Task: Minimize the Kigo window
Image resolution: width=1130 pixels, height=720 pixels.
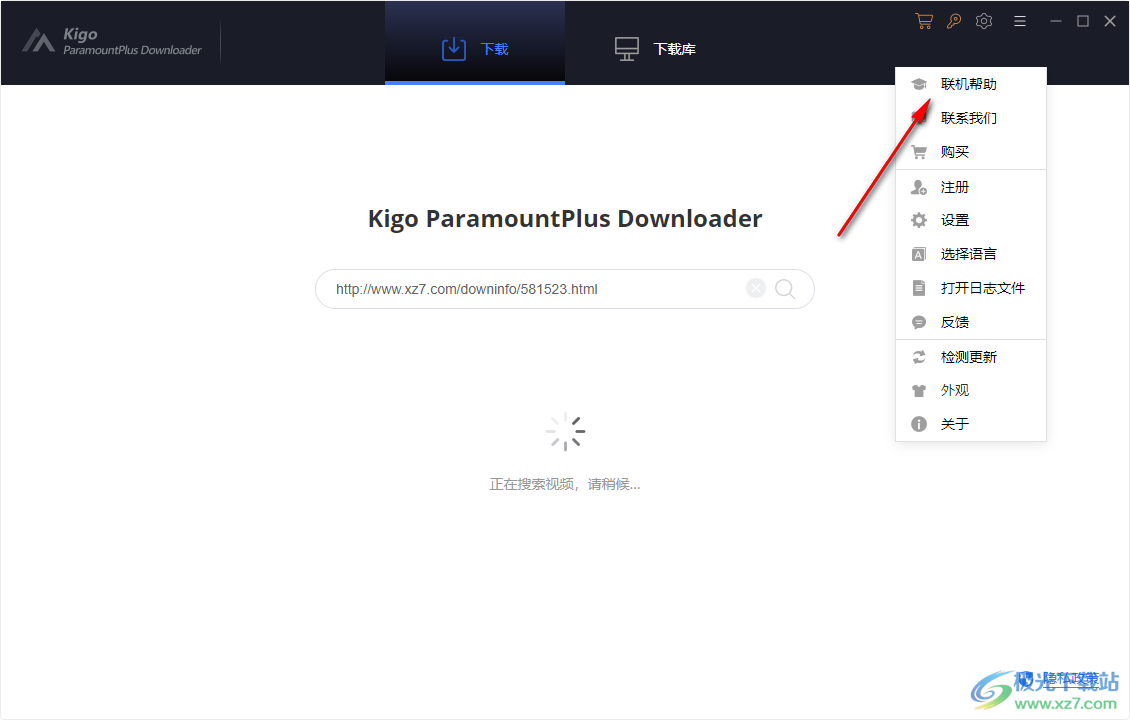Action: coord(1056,21)
